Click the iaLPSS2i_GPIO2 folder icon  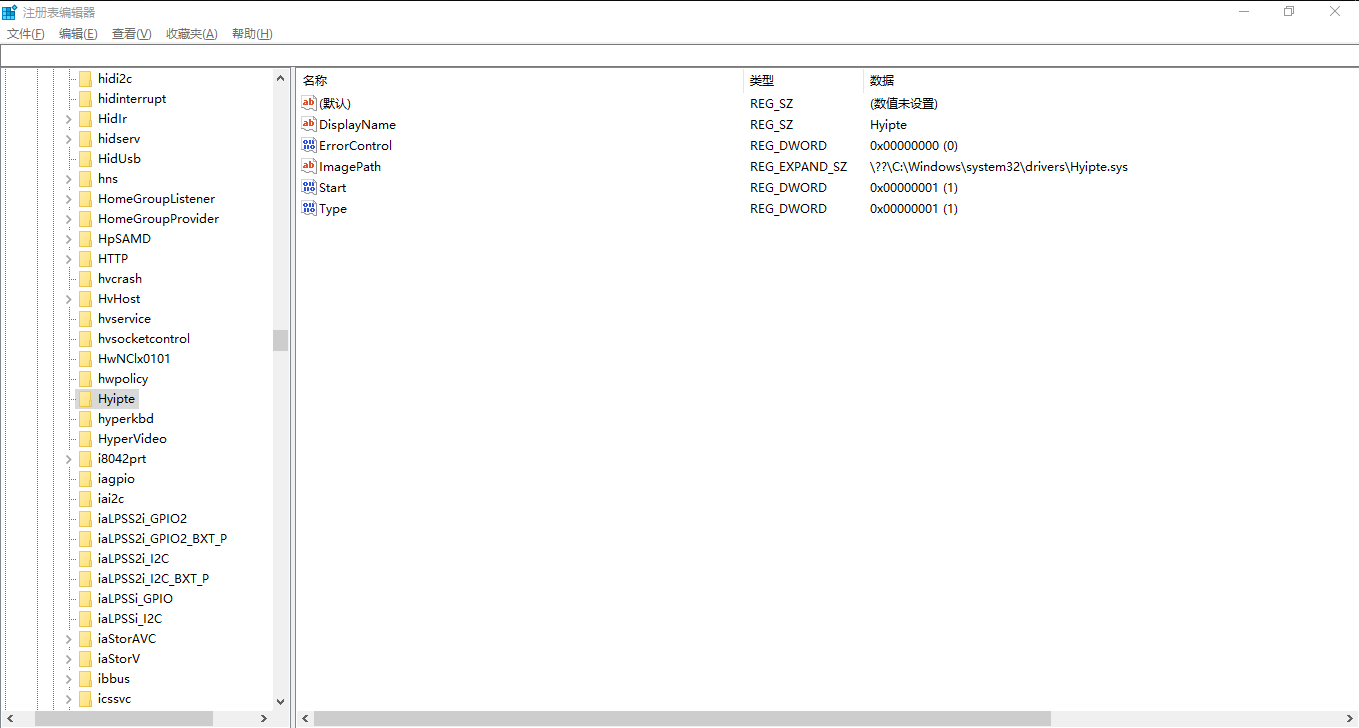pyautogui.click(x=85, y=518)
